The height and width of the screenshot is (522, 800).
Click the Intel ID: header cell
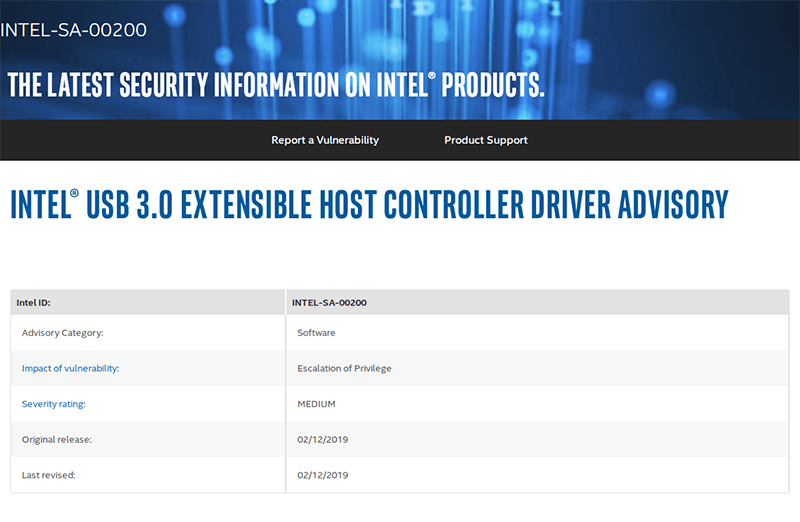pyautogui.click(x=148, y=303)
